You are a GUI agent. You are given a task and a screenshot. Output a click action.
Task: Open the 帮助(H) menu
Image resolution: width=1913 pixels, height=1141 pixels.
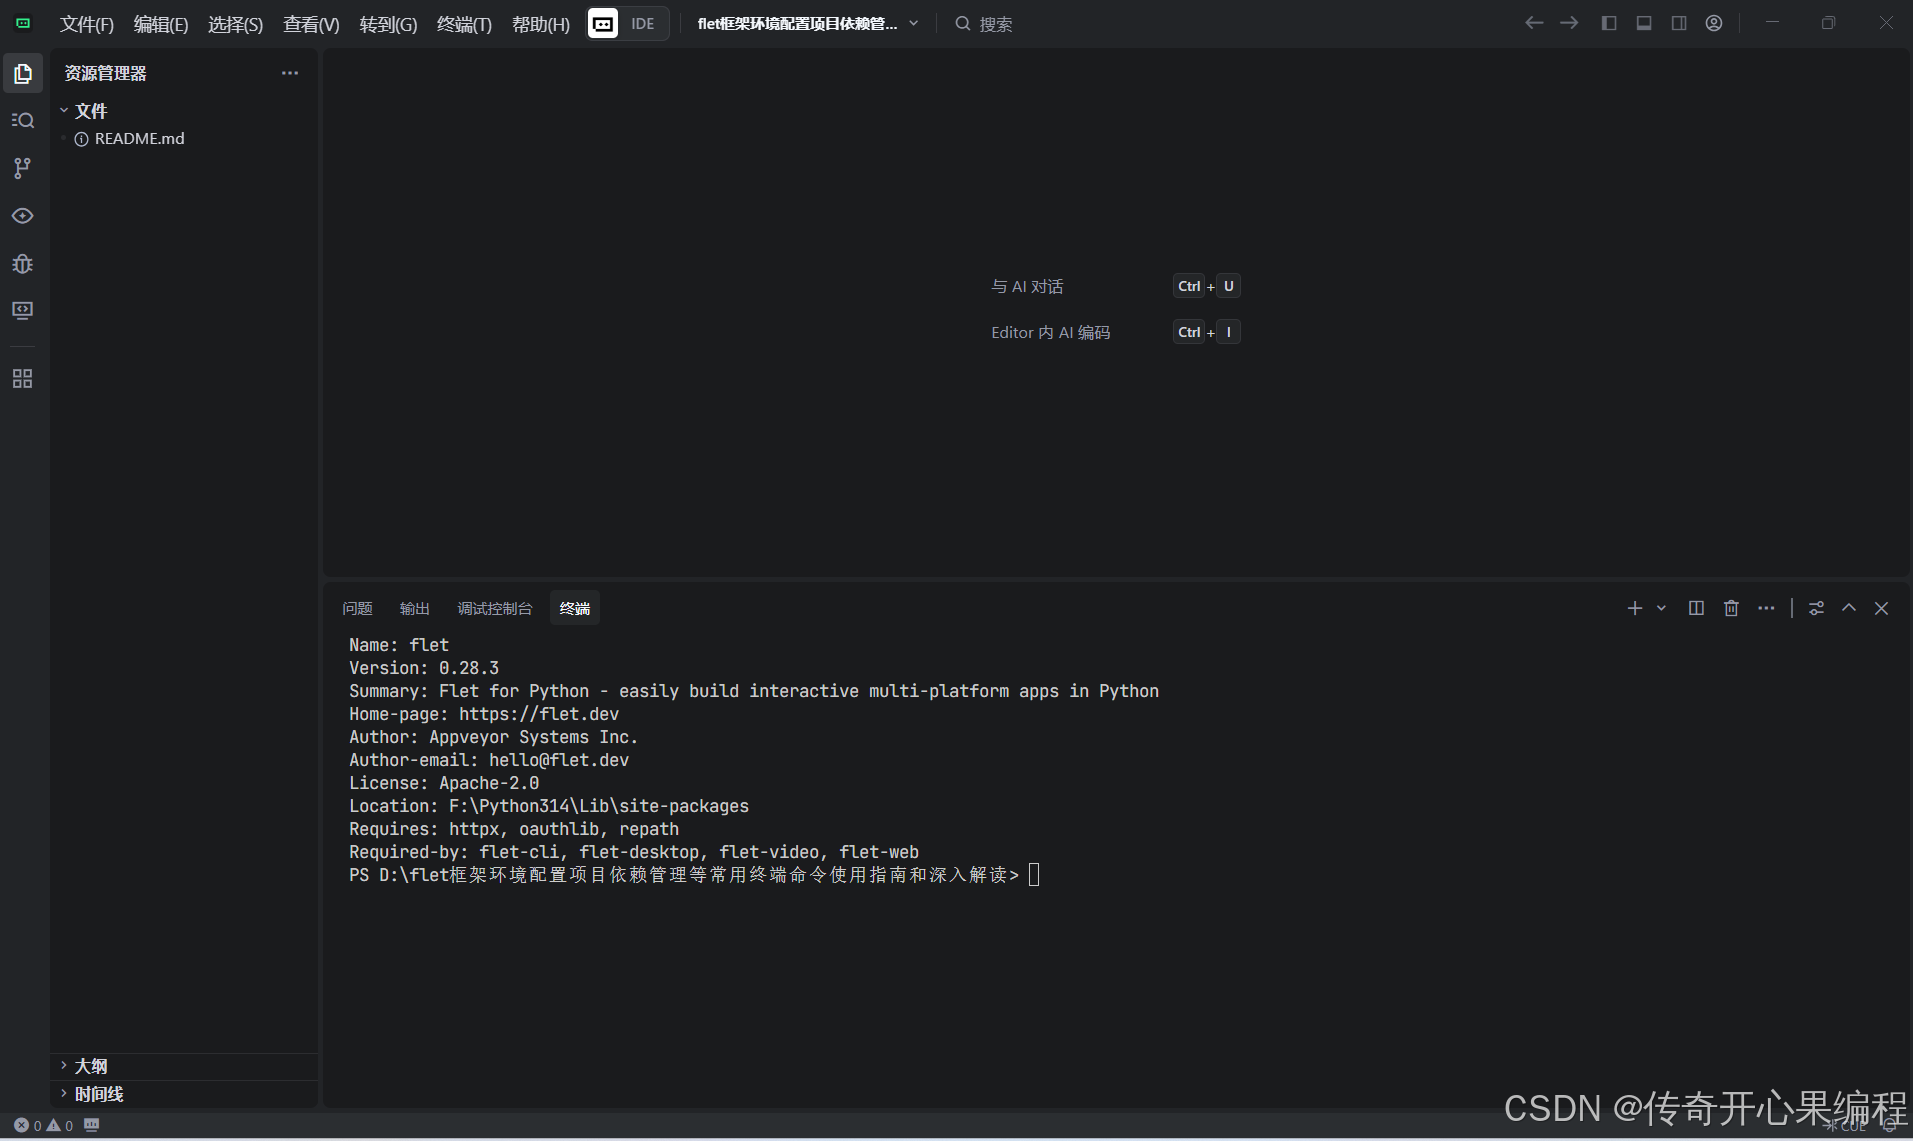(x=540, y=24)
